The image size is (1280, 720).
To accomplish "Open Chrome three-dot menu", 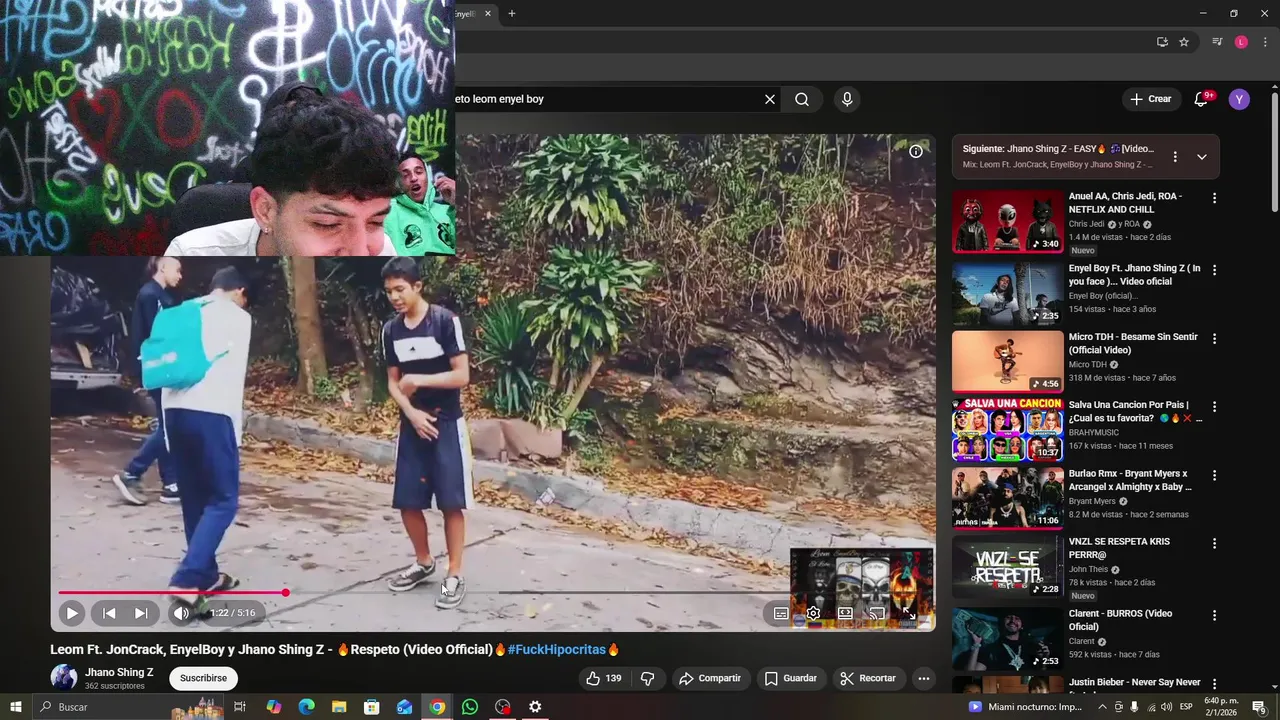I will [1265, 42].
